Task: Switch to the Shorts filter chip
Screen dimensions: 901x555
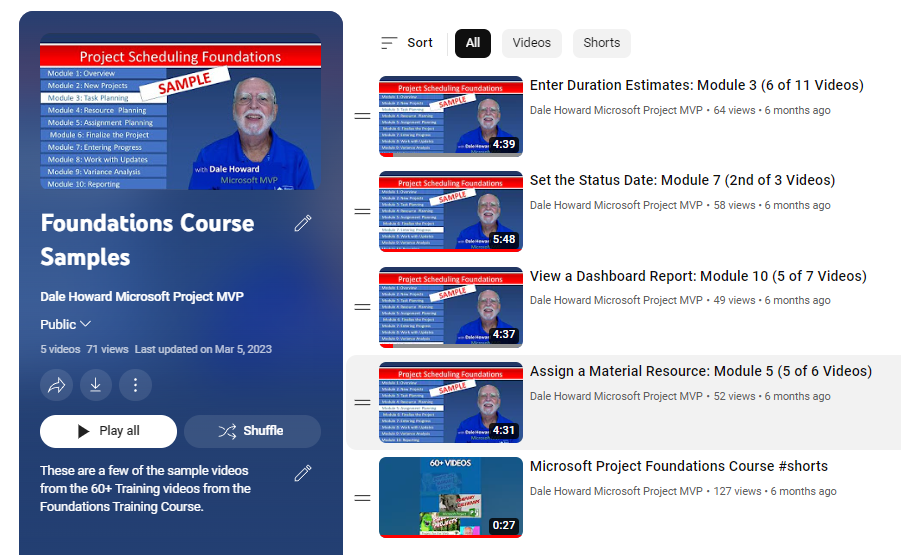Action: point(602,43)
